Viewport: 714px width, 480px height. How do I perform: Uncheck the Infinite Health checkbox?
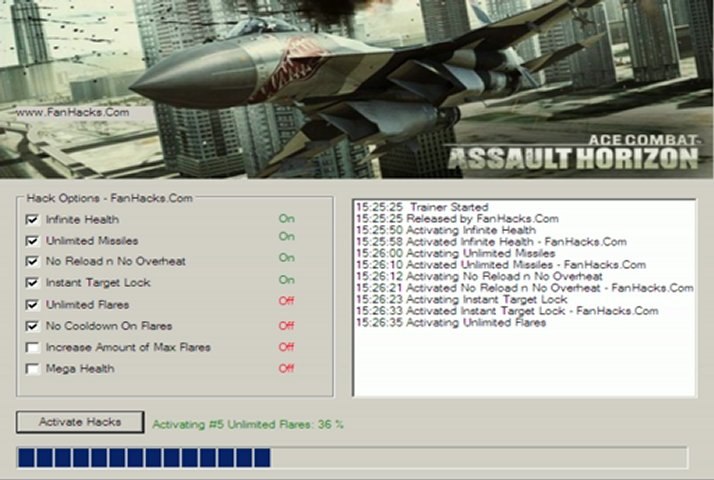point(32,220)
